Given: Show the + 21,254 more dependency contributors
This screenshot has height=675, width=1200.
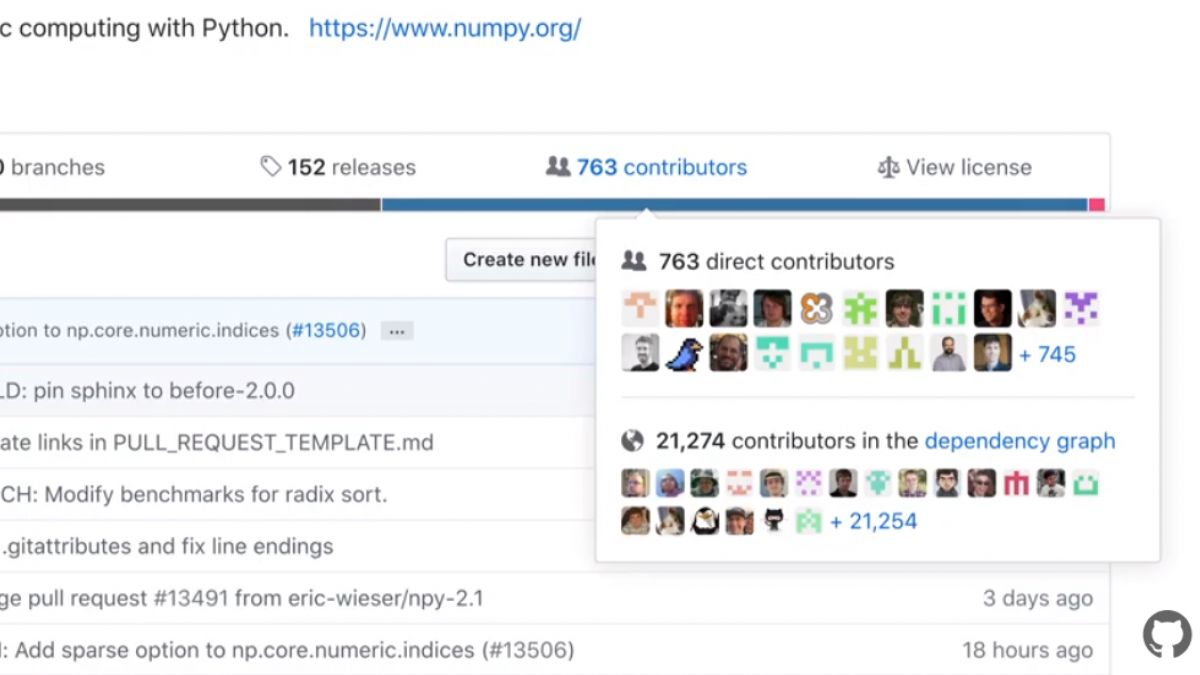Looking at the screenshot, I should click(873, 521).
